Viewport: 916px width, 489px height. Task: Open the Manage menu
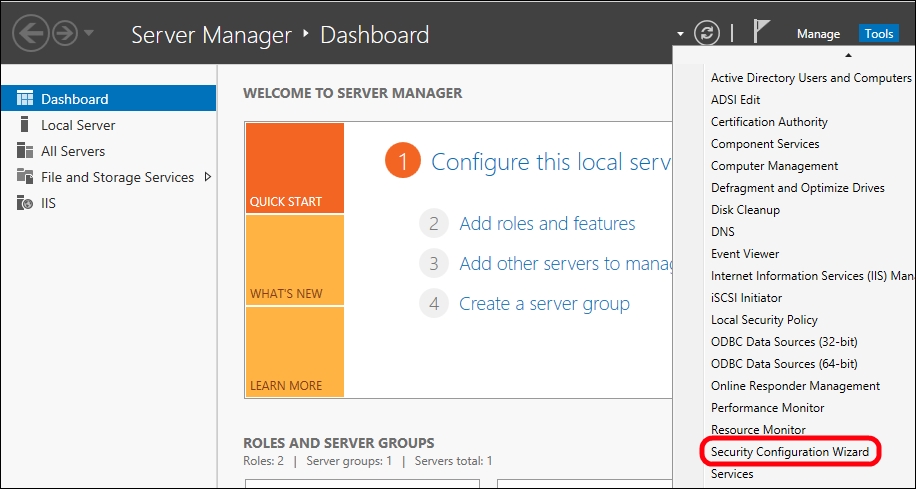pyautogui.click(x=818, y=34)
